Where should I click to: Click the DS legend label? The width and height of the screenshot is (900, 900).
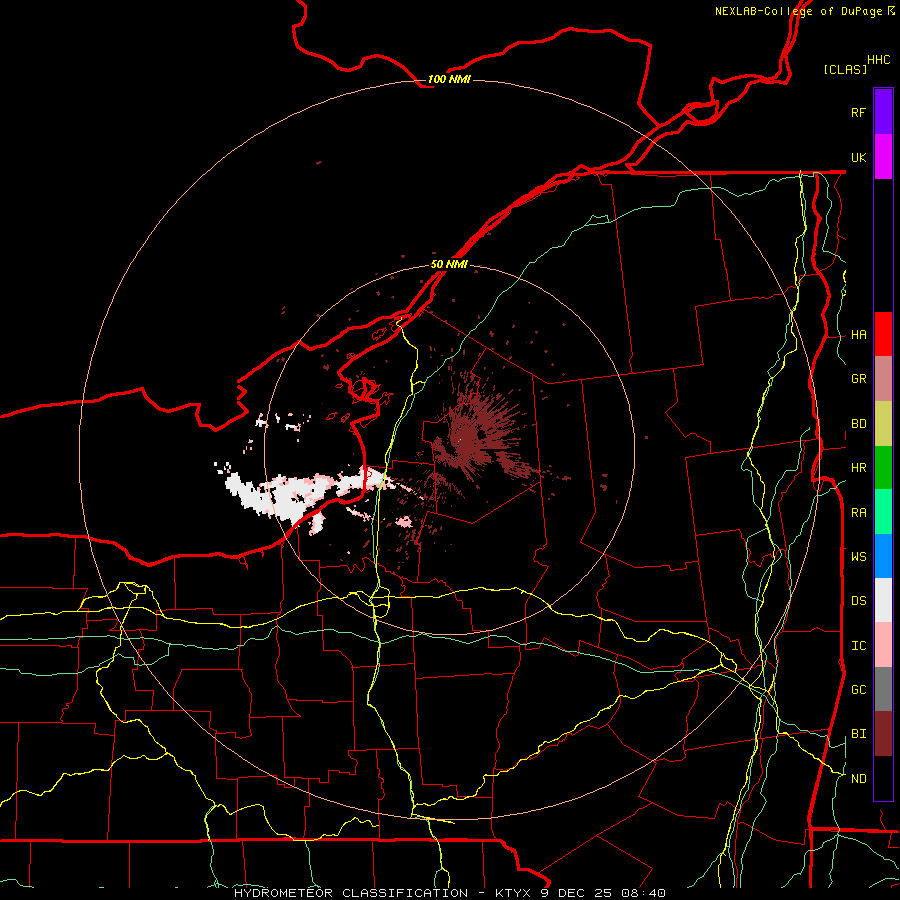[859, 601]
